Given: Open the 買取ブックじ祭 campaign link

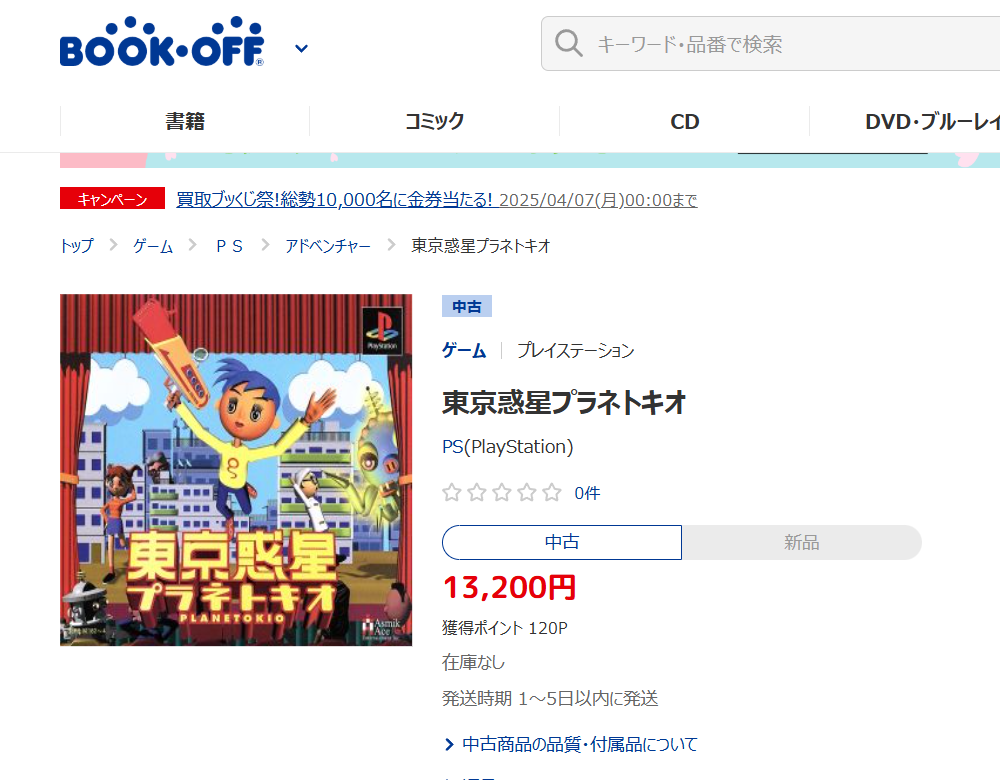Looking at the screenshot, I should point(436,200).
